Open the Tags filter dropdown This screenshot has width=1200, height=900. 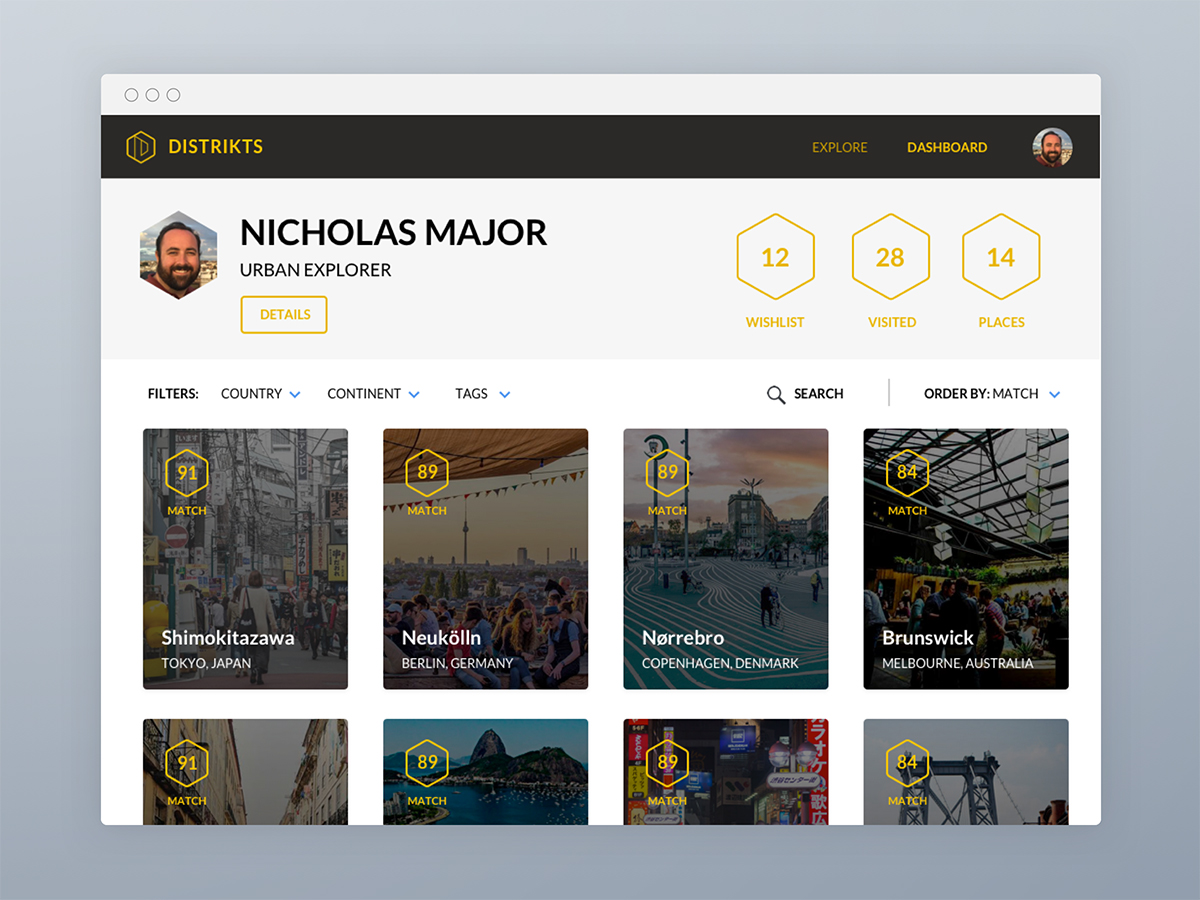pos(482,394)
